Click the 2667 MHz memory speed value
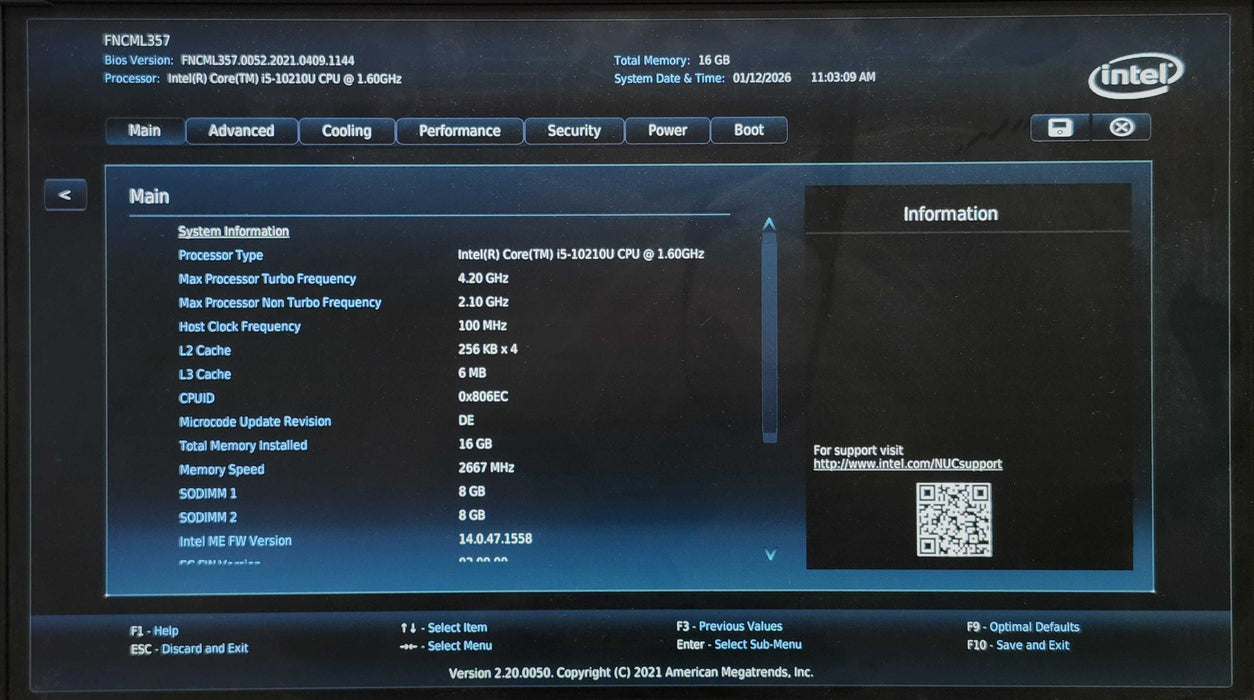Viewport: 1254px width, 700px height. [x=486, y=467]
